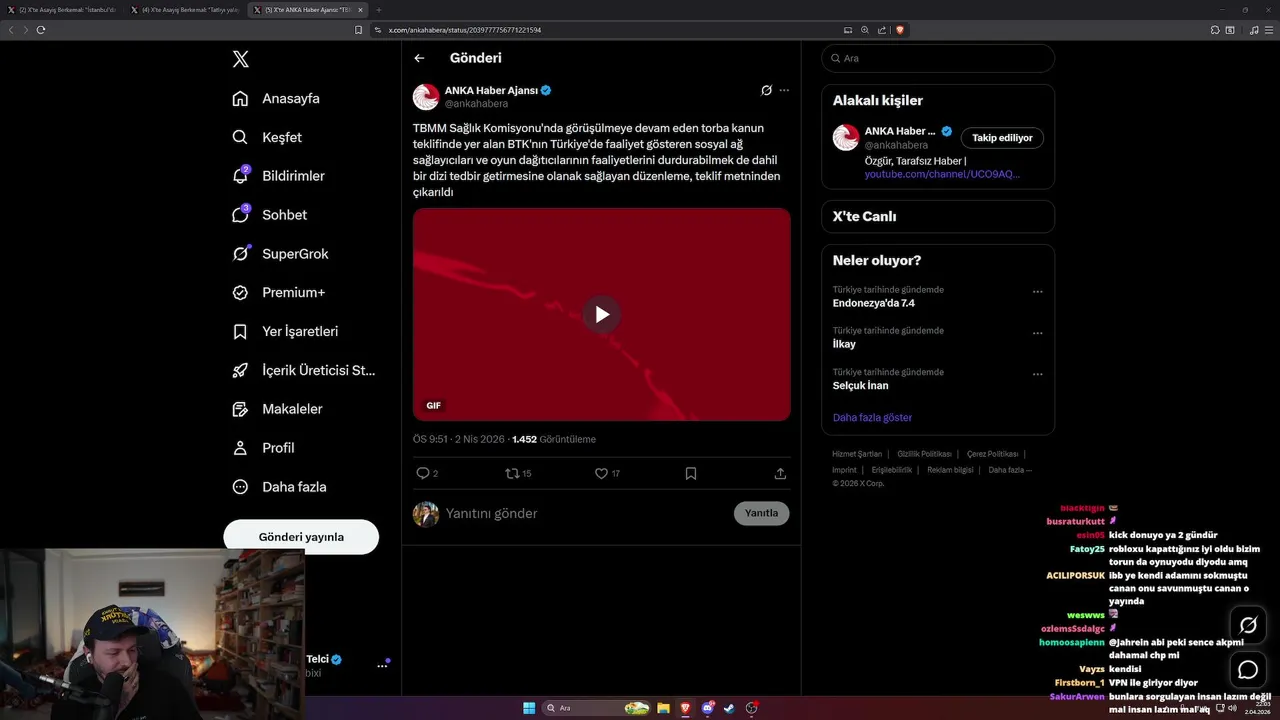This screenshot has height=720, width=1280.
Task: Open Sohbet messages
Action: [x=269, y=215]
